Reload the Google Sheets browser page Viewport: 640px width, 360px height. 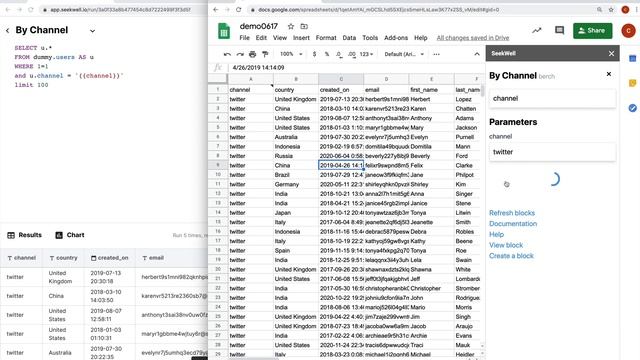pos(238,9)
